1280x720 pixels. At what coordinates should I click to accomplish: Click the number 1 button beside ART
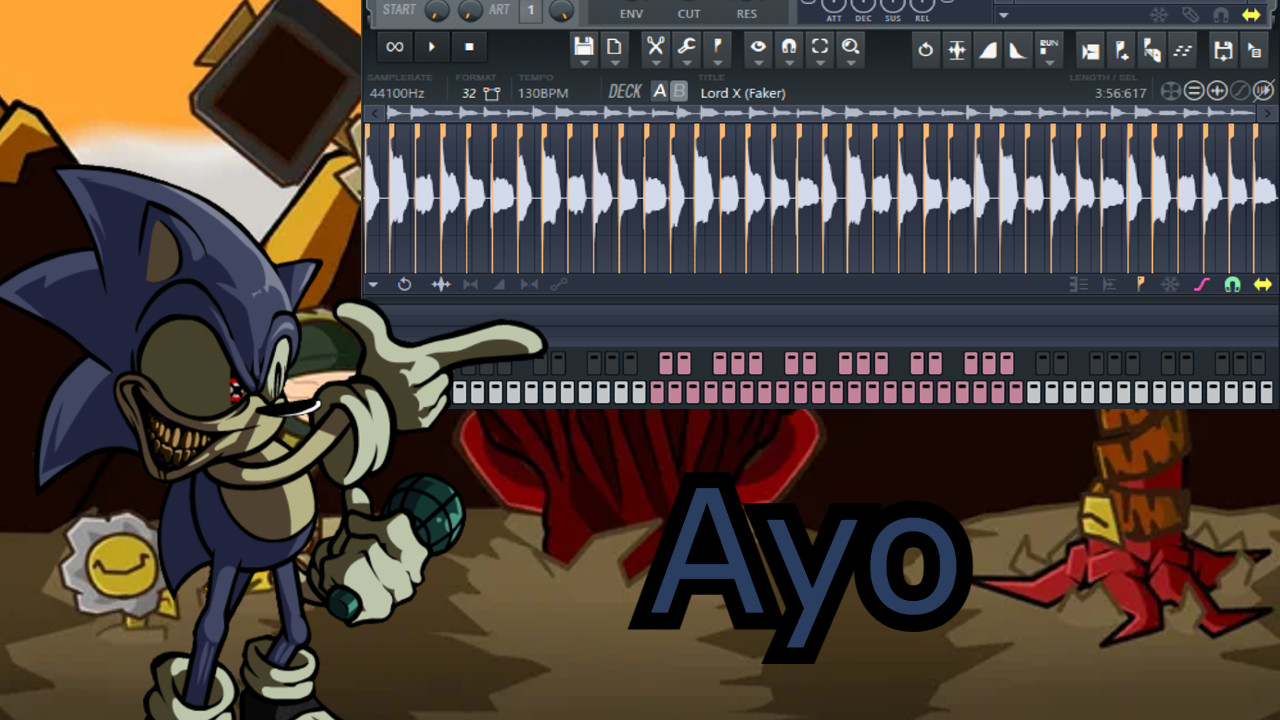point(531,11)
